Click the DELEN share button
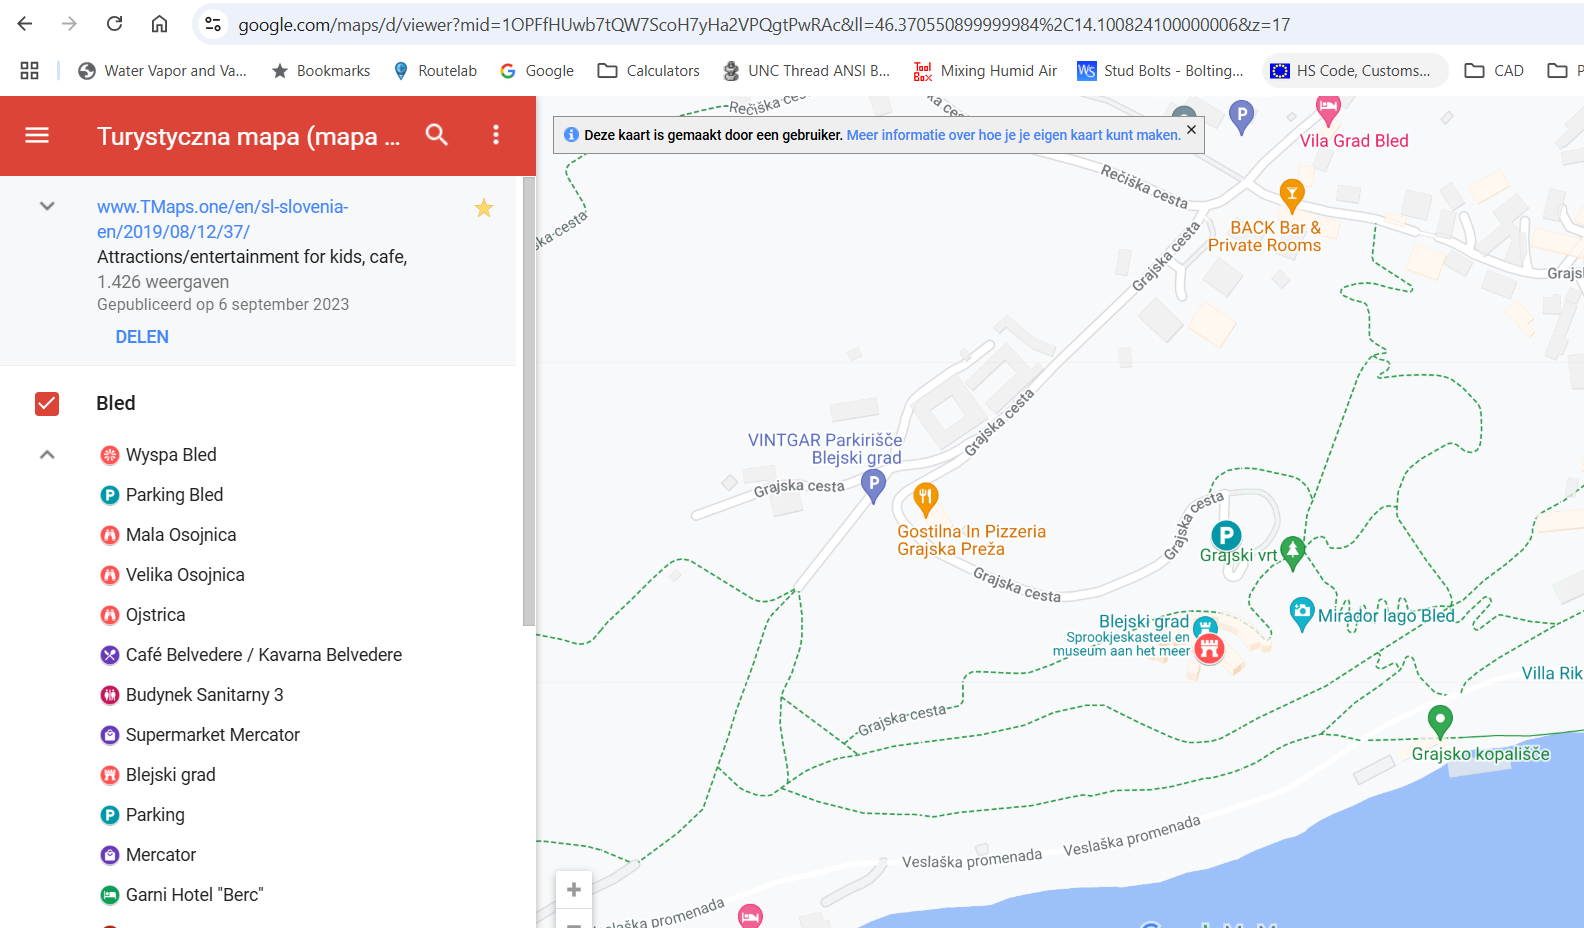 (142, 337)
